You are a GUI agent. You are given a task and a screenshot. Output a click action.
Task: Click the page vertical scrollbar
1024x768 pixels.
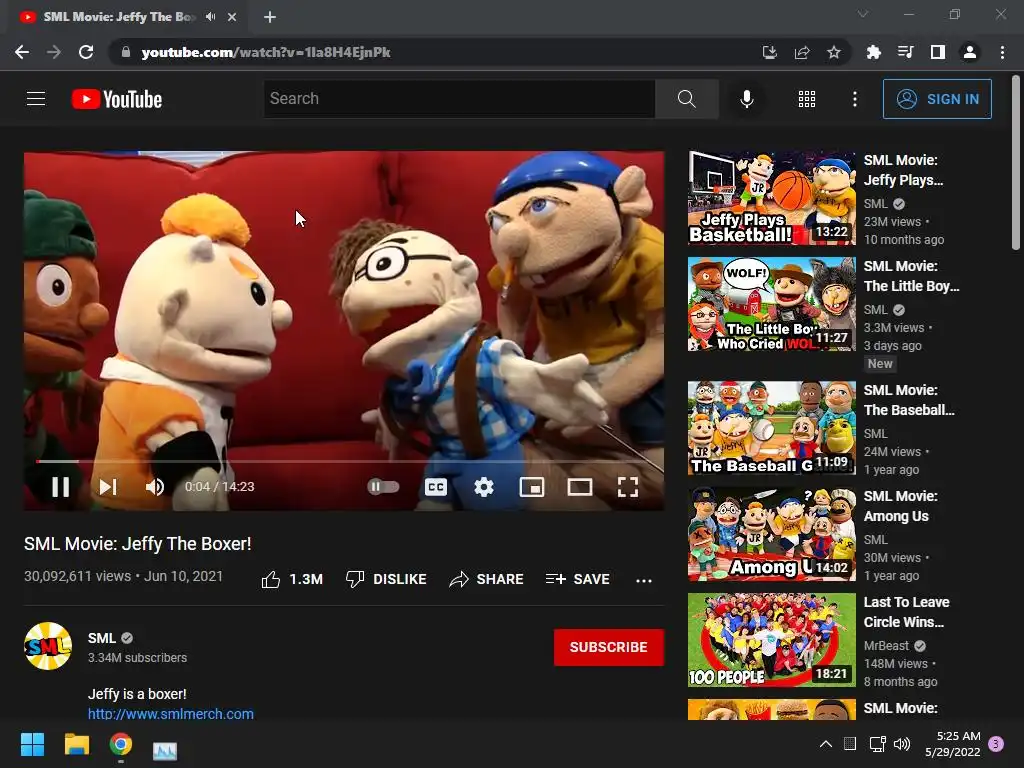click(x=1016, y=163)
